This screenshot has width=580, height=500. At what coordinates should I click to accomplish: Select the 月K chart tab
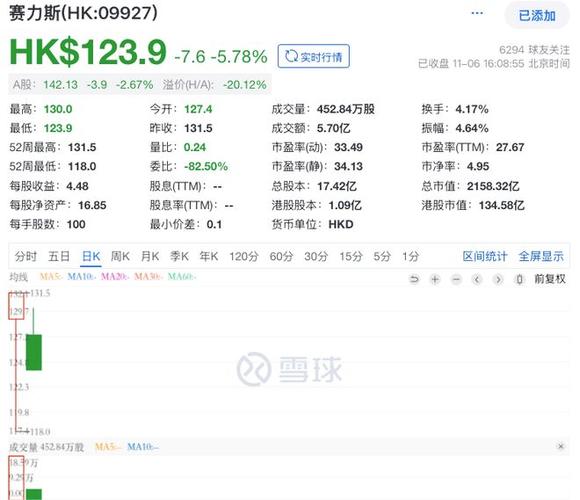150,256
